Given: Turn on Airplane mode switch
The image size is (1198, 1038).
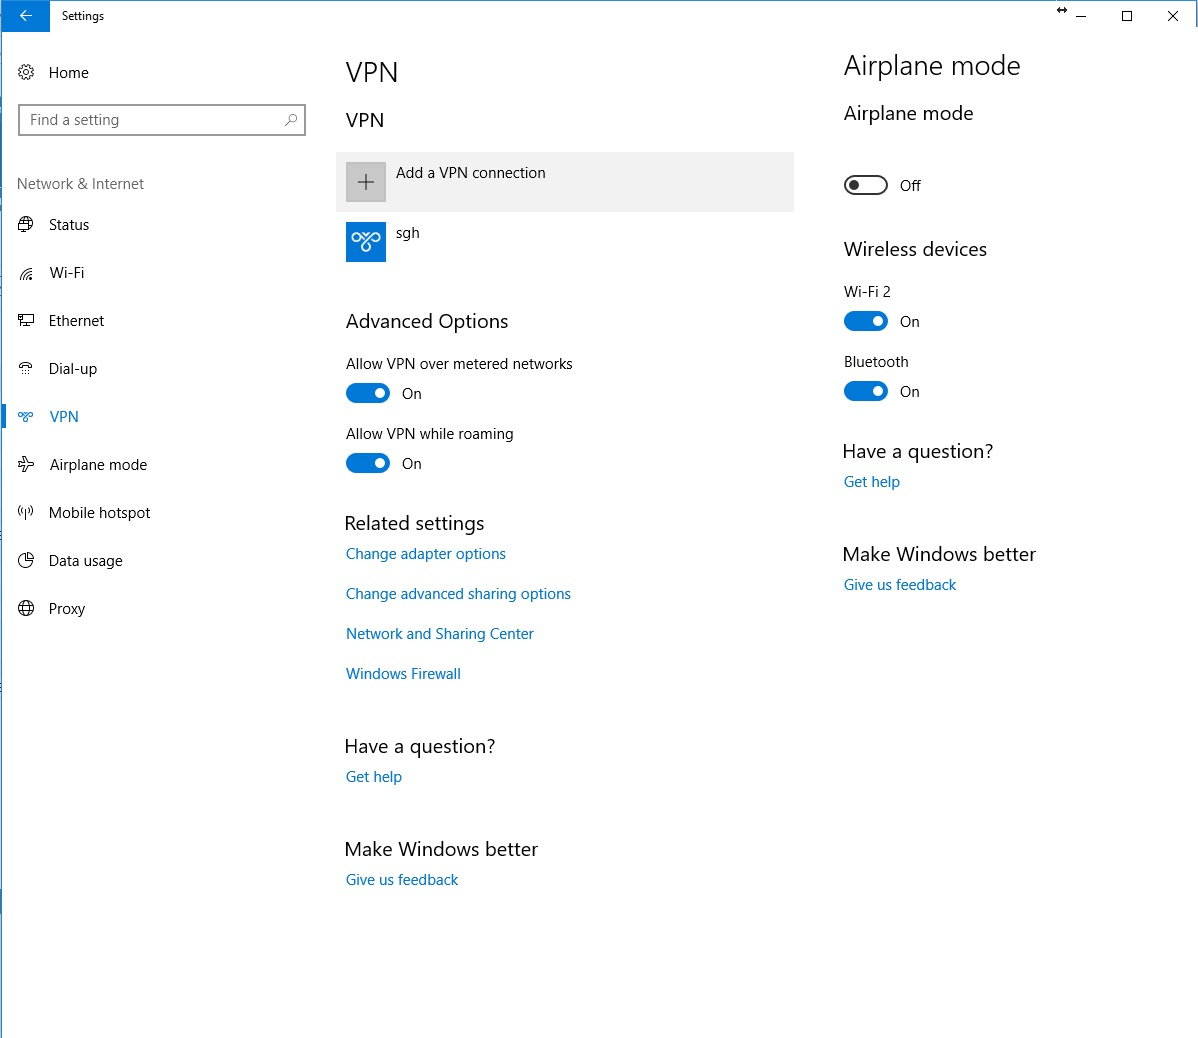Looking at the screenshot, I should point(866,186).
